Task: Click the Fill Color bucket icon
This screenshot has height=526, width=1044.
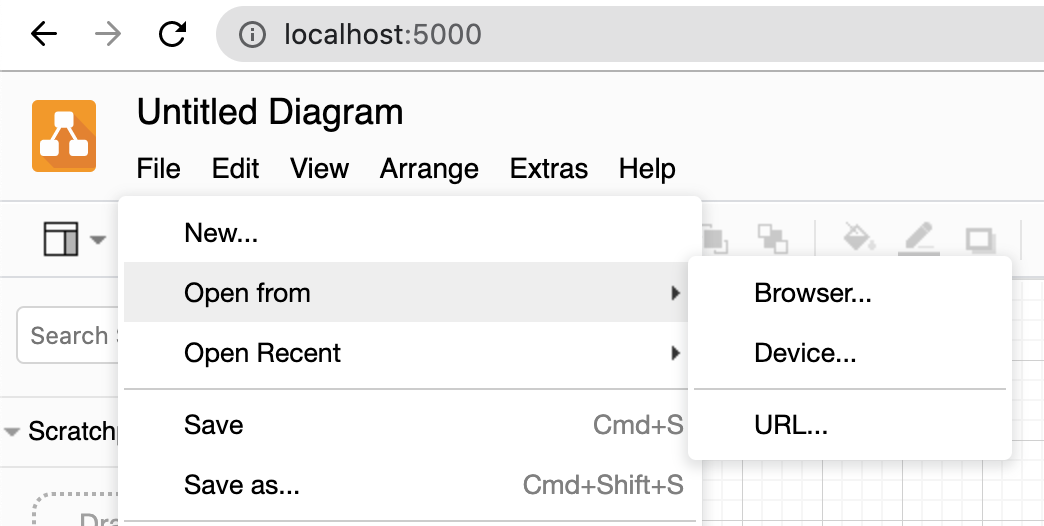Action: click(859, 238)
